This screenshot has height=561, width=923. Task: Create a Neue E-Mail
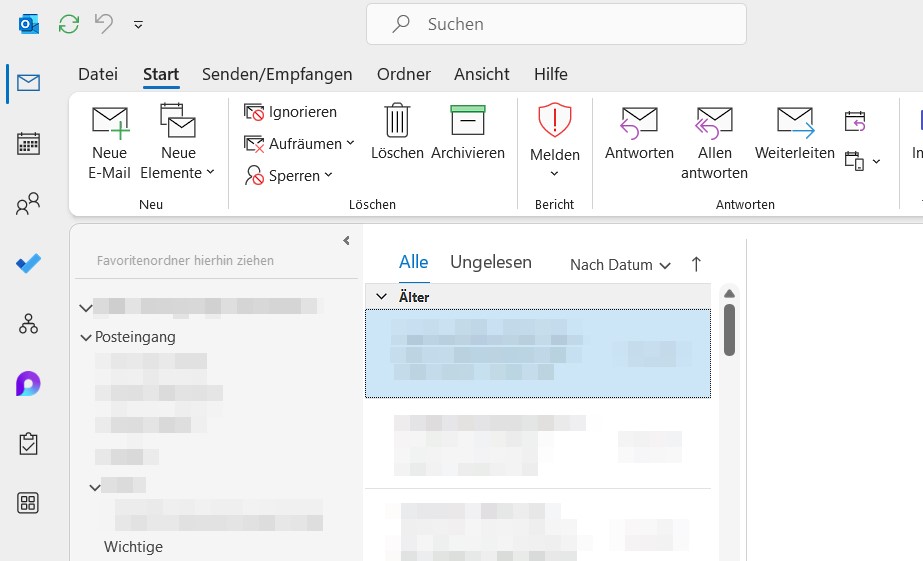109,143
